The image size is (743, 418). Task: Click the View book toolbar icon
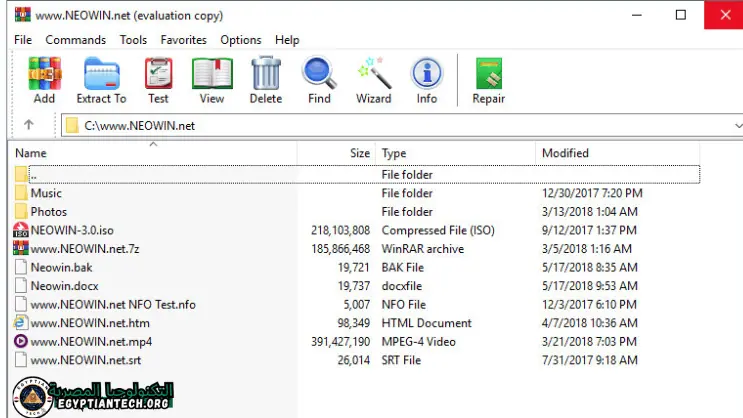pyautogui.click(x=212, y=73)
